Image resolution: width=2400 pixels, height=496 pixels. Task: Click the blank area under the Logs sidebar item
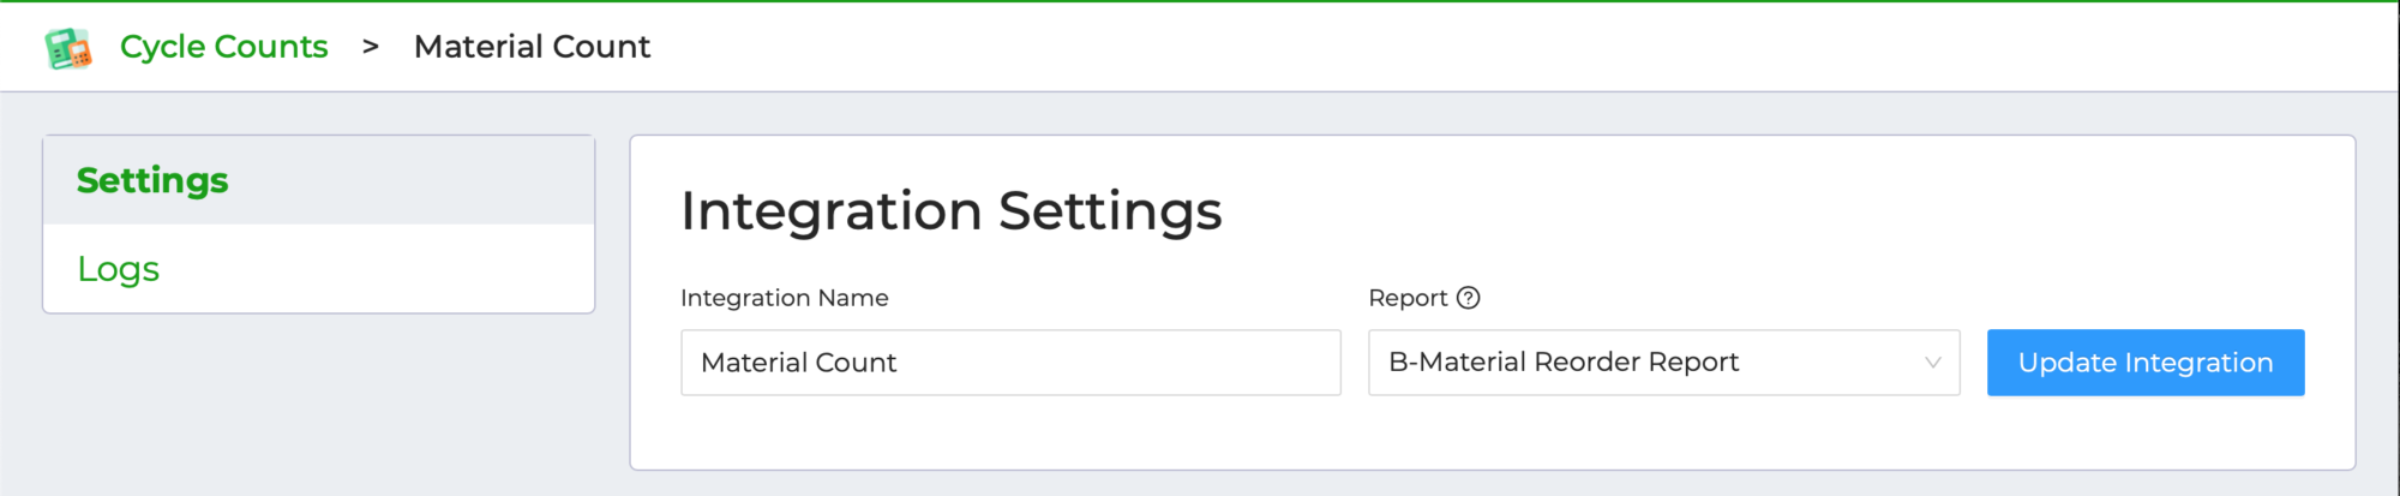[319, 400]
